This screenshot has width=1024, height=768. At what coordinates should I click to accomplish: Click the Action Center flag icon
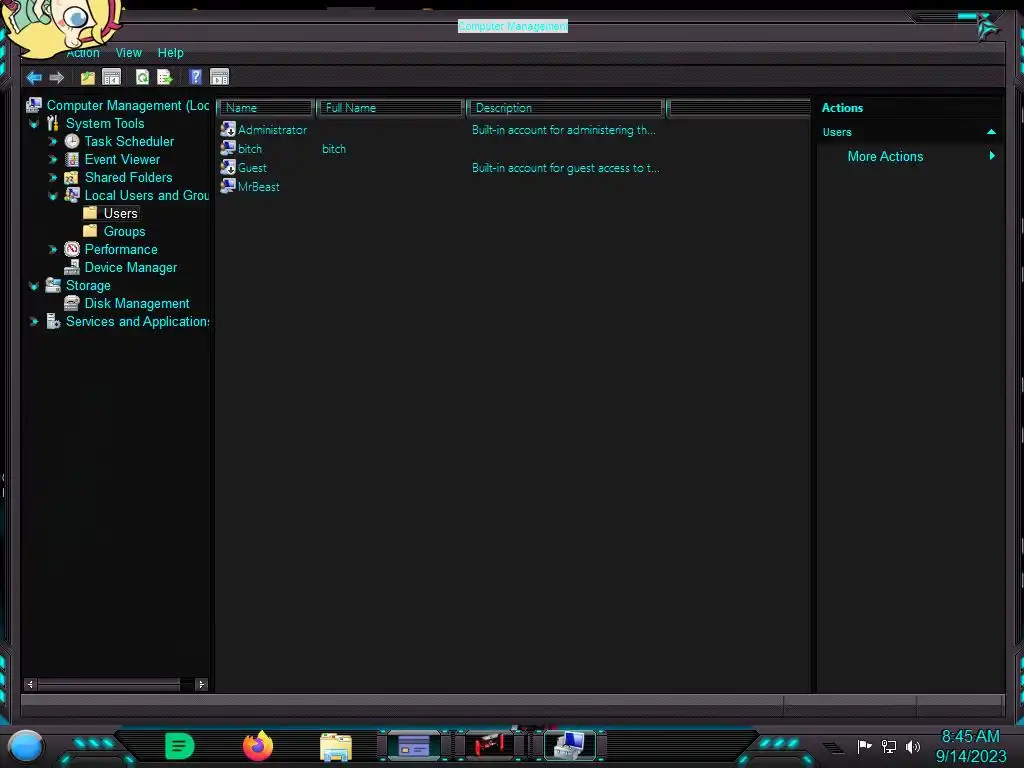point(864,746)
